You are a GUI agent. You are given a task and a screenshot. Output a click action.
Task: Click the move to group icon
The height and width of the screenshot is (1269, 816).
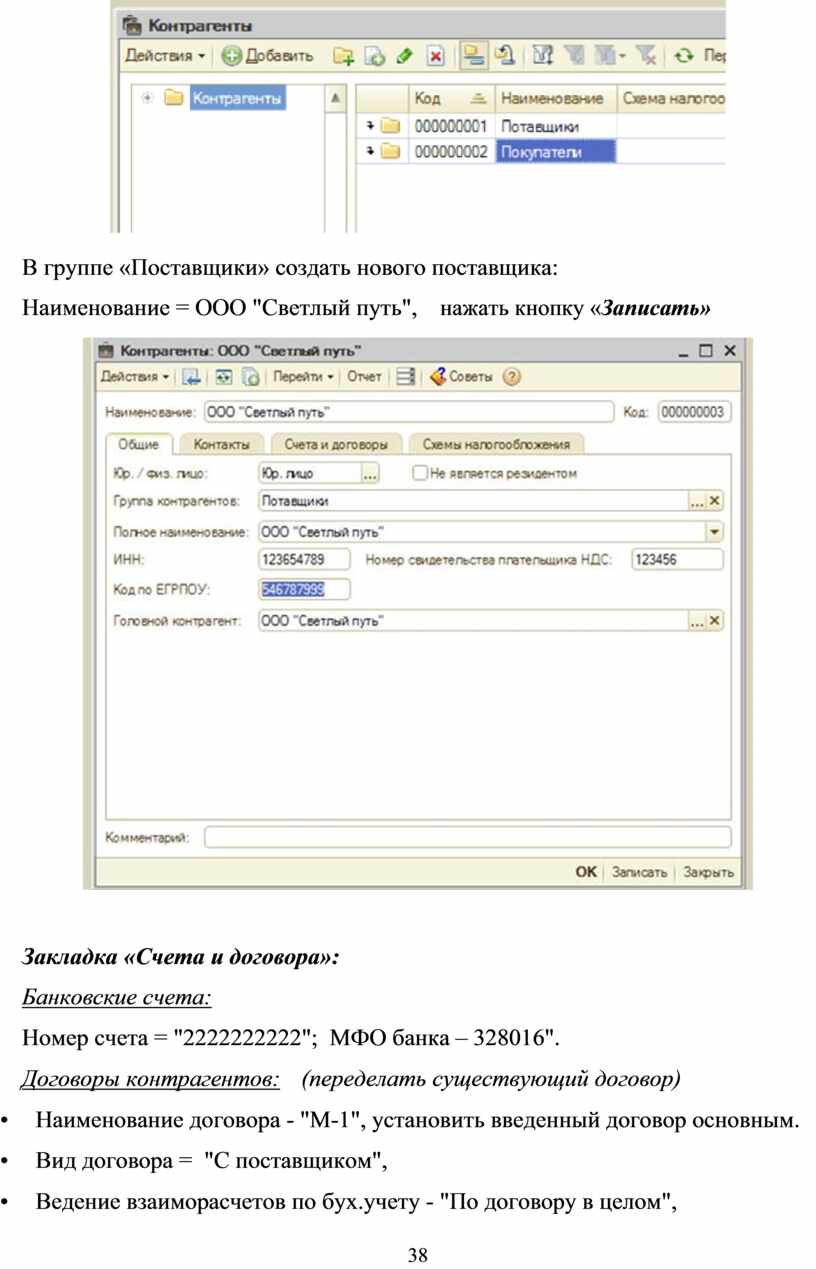[504, 57]
